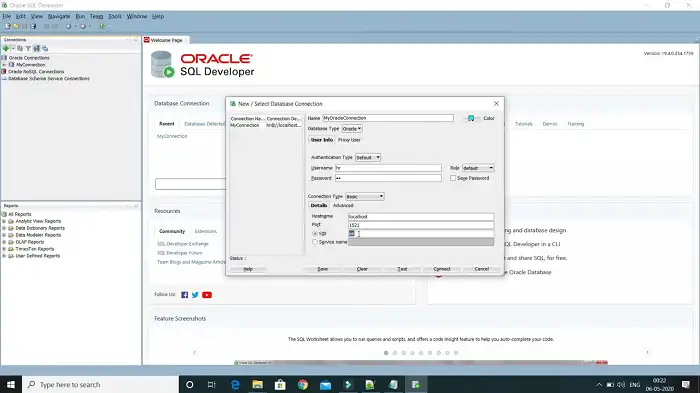Click the Clear button

pos(362,269)
